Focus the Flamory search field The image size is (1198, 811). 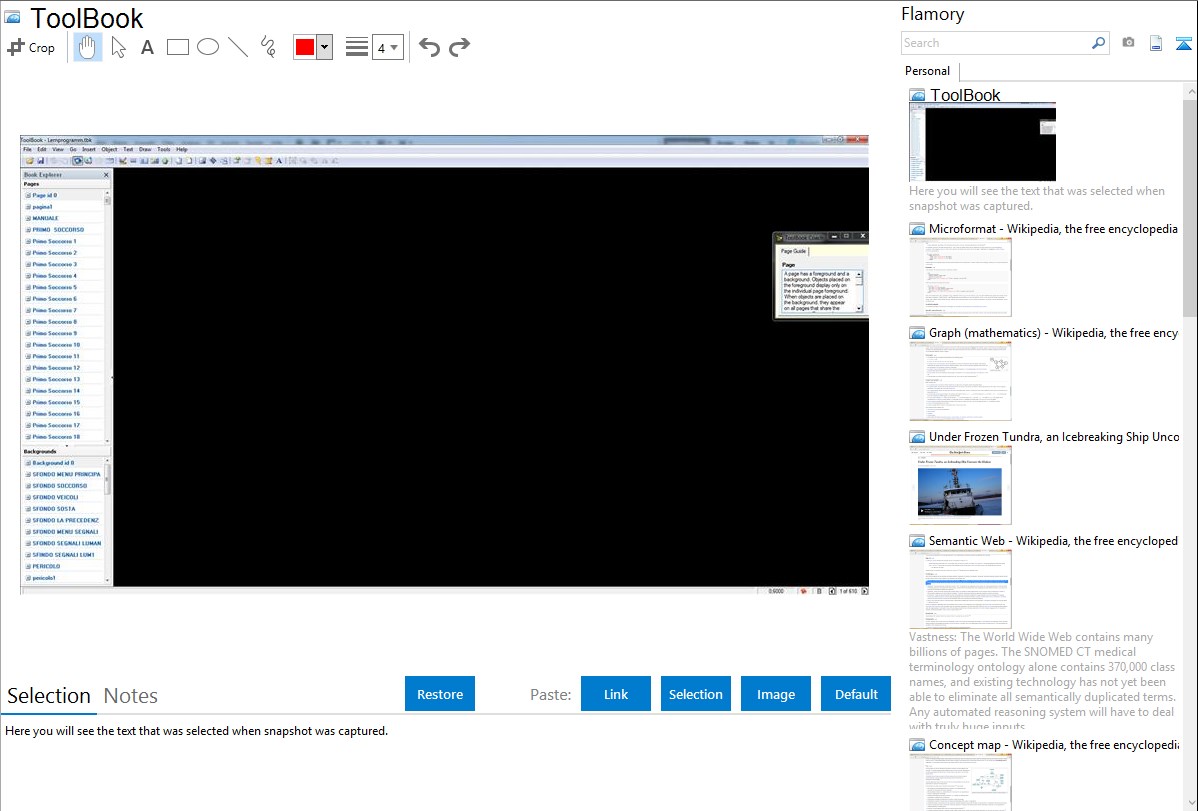click(x=995, y=43)
